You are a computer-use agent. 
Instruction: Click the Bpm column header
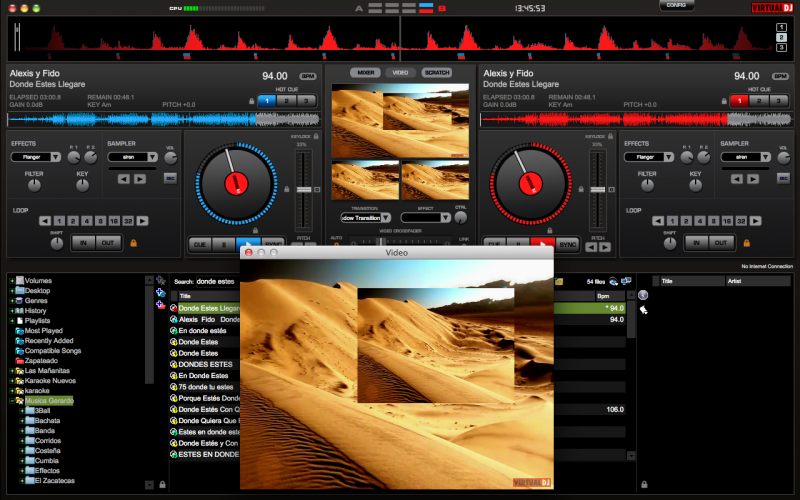pyautogui.click(x=610, y=296)
